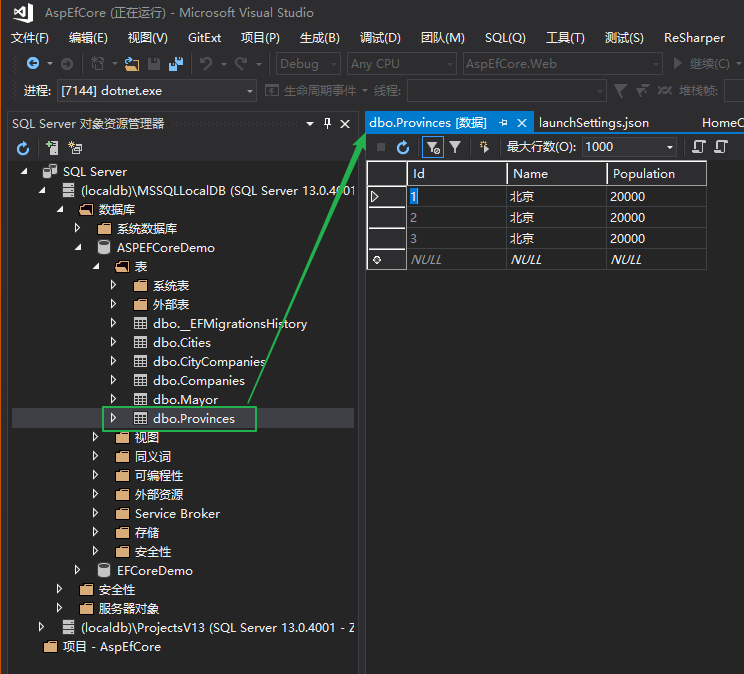Click the first script-to-file icon after max rows
Viewport: 744px width, 674px height.
pyautogui.click(x=699, y=147)
